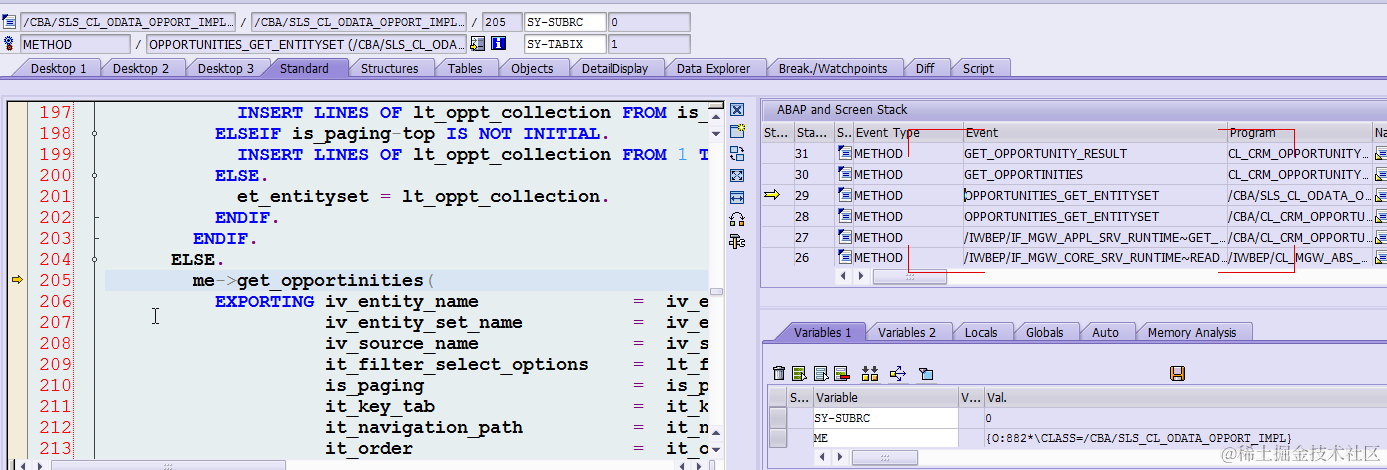Open the Break./Watchpoints tab
Image resolution: width=1387 pixels, height=470 pixels.
click(x=833, y=68)
